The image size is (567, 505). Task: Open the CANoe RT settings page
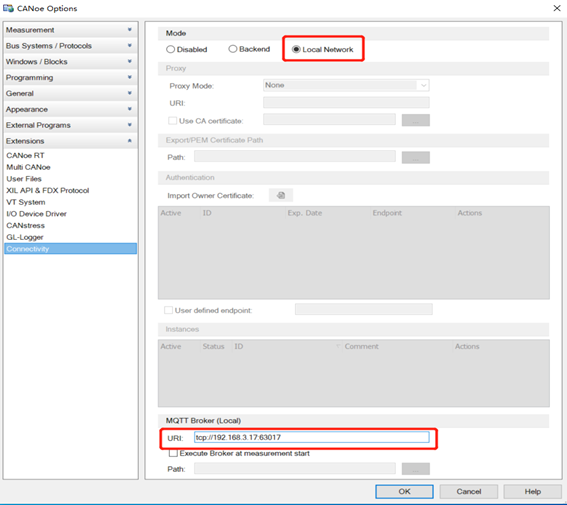coord(25,155)
